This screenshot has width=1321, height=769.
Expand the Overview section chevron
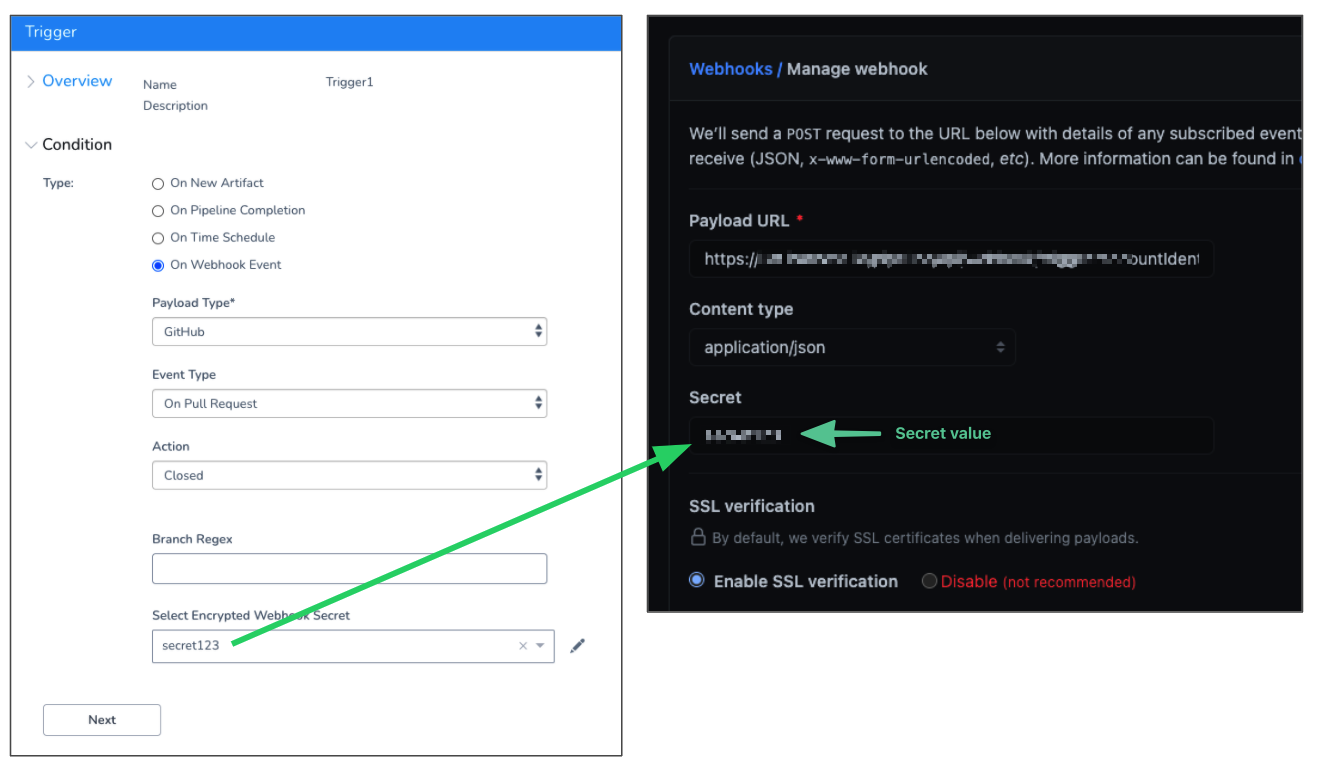[x=30, y=81]
